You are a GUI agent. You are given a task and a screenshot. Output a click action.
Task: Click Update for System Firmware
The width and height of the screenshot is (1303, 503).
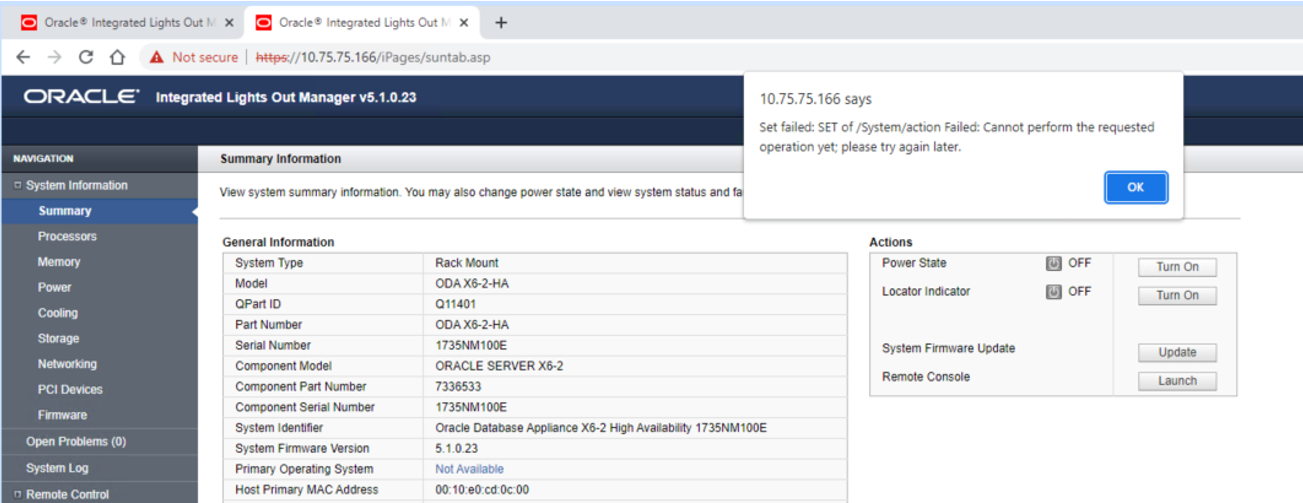(1177, 352)
